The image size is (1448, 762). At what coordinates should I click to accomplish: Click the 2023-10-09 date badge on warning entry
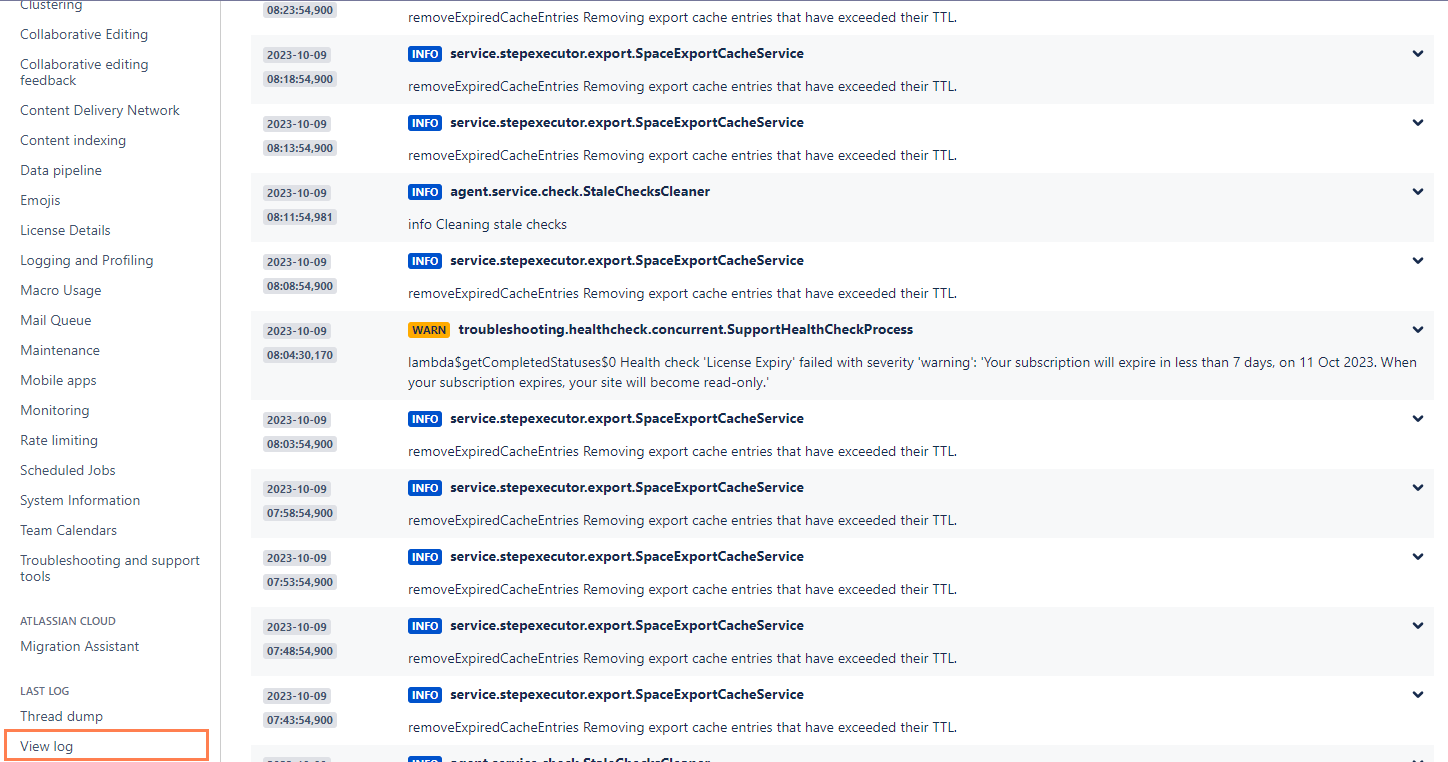tap(296, 330)
